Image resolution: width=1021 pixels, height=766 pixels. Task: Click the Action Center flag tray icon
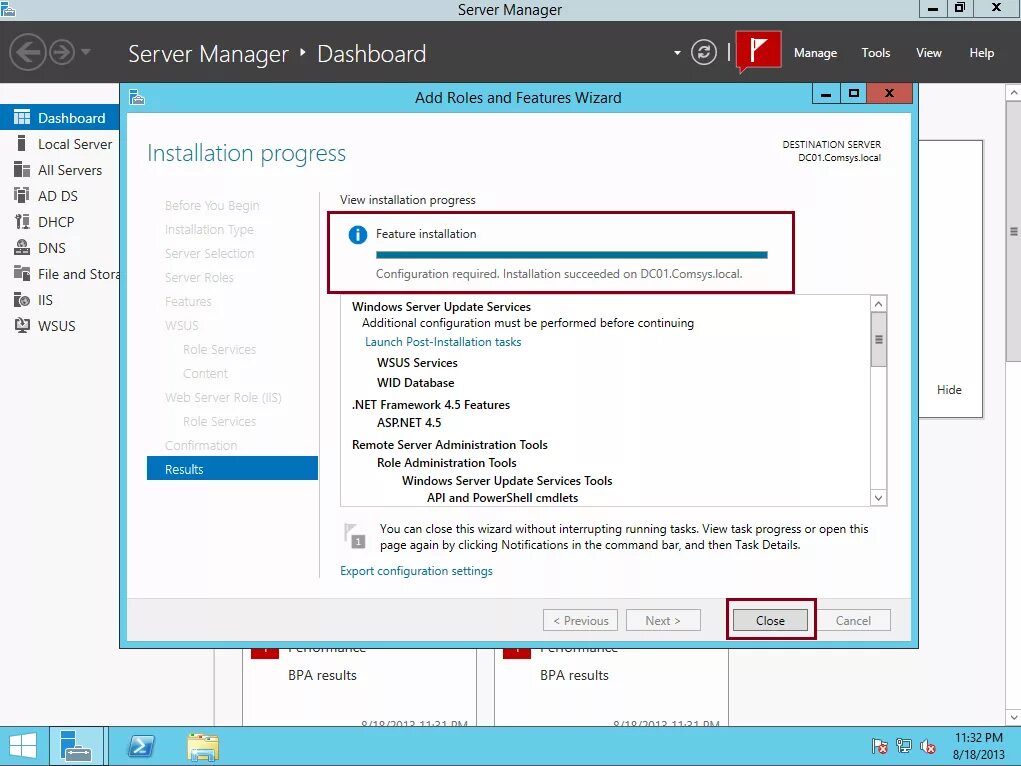(x=879, y=746)
